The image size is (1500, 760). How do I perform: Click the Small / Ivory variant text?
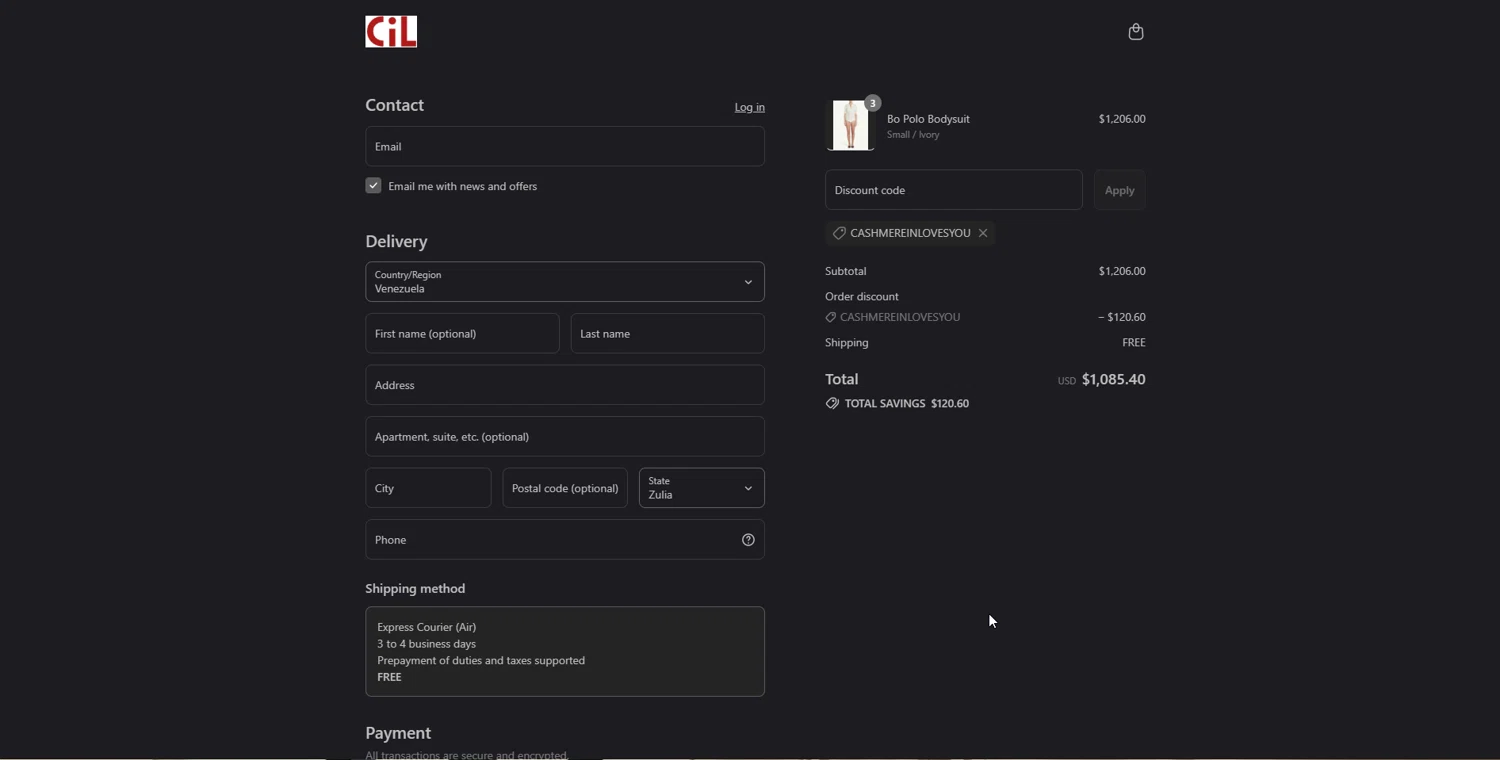[x=913, y=135]
